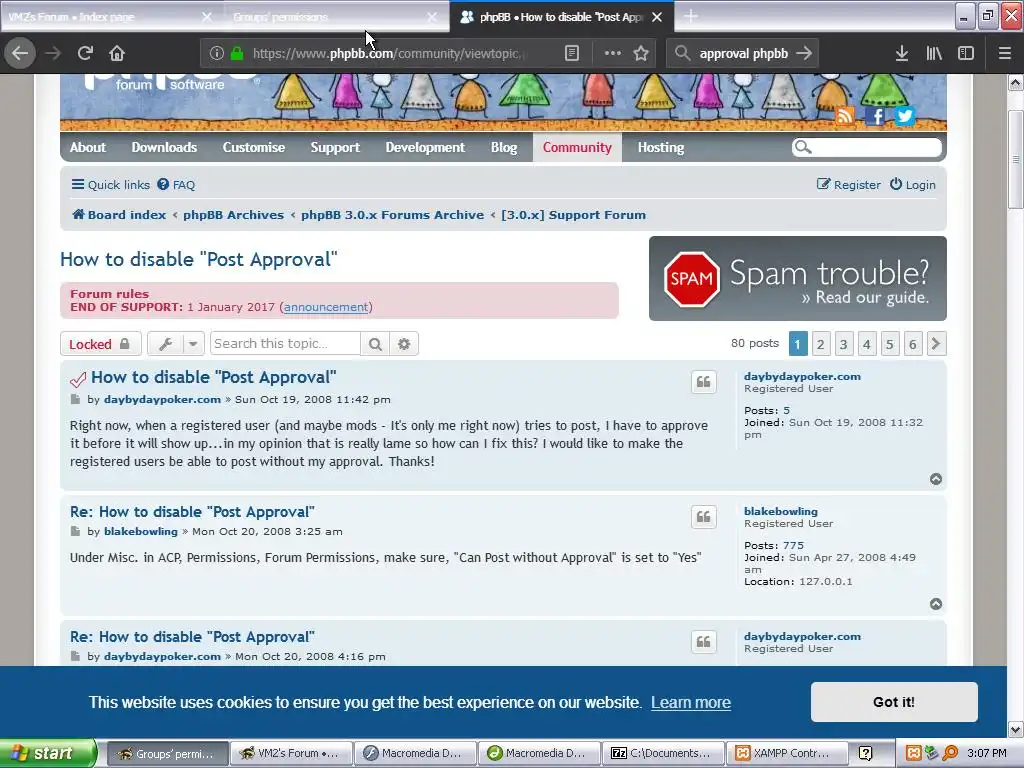Go to next page arrow in pagination

(x=936, y=344)
